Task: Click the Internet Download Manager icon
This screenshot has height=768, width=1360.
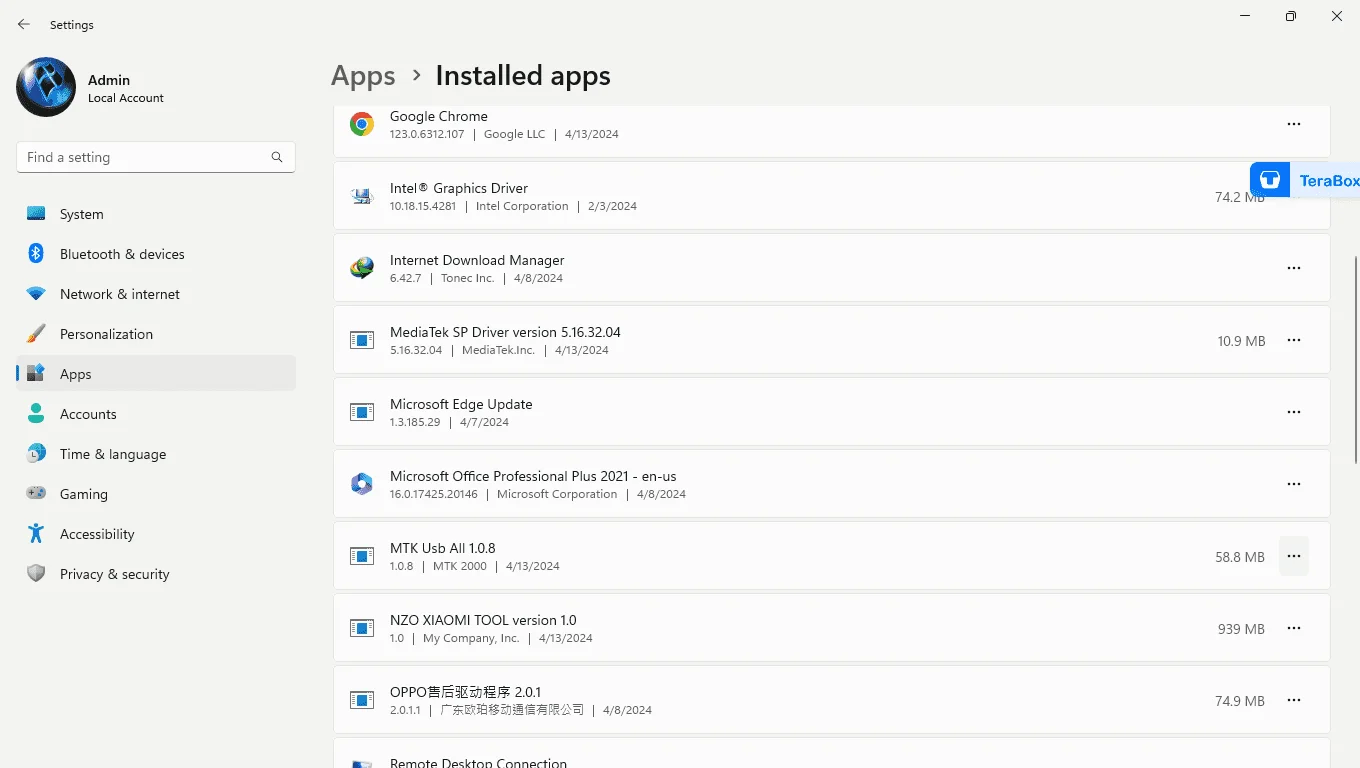Action: pos(362,268)
